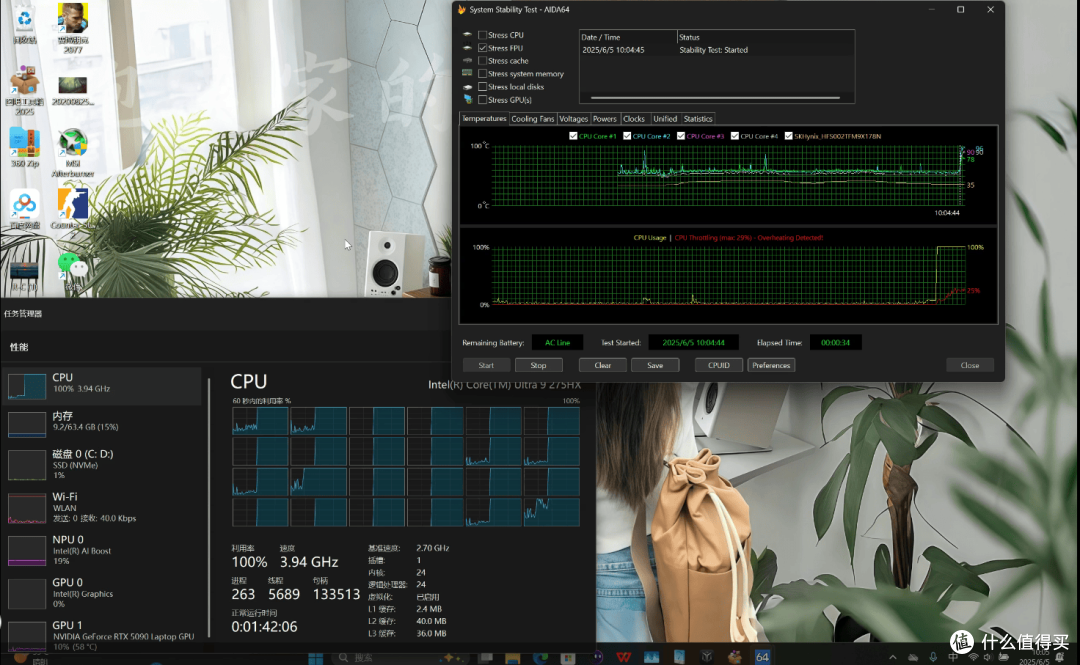Open the WeChat desktop shortcut
This screenshot has width=1080, height=665.
tap(72, 270)
